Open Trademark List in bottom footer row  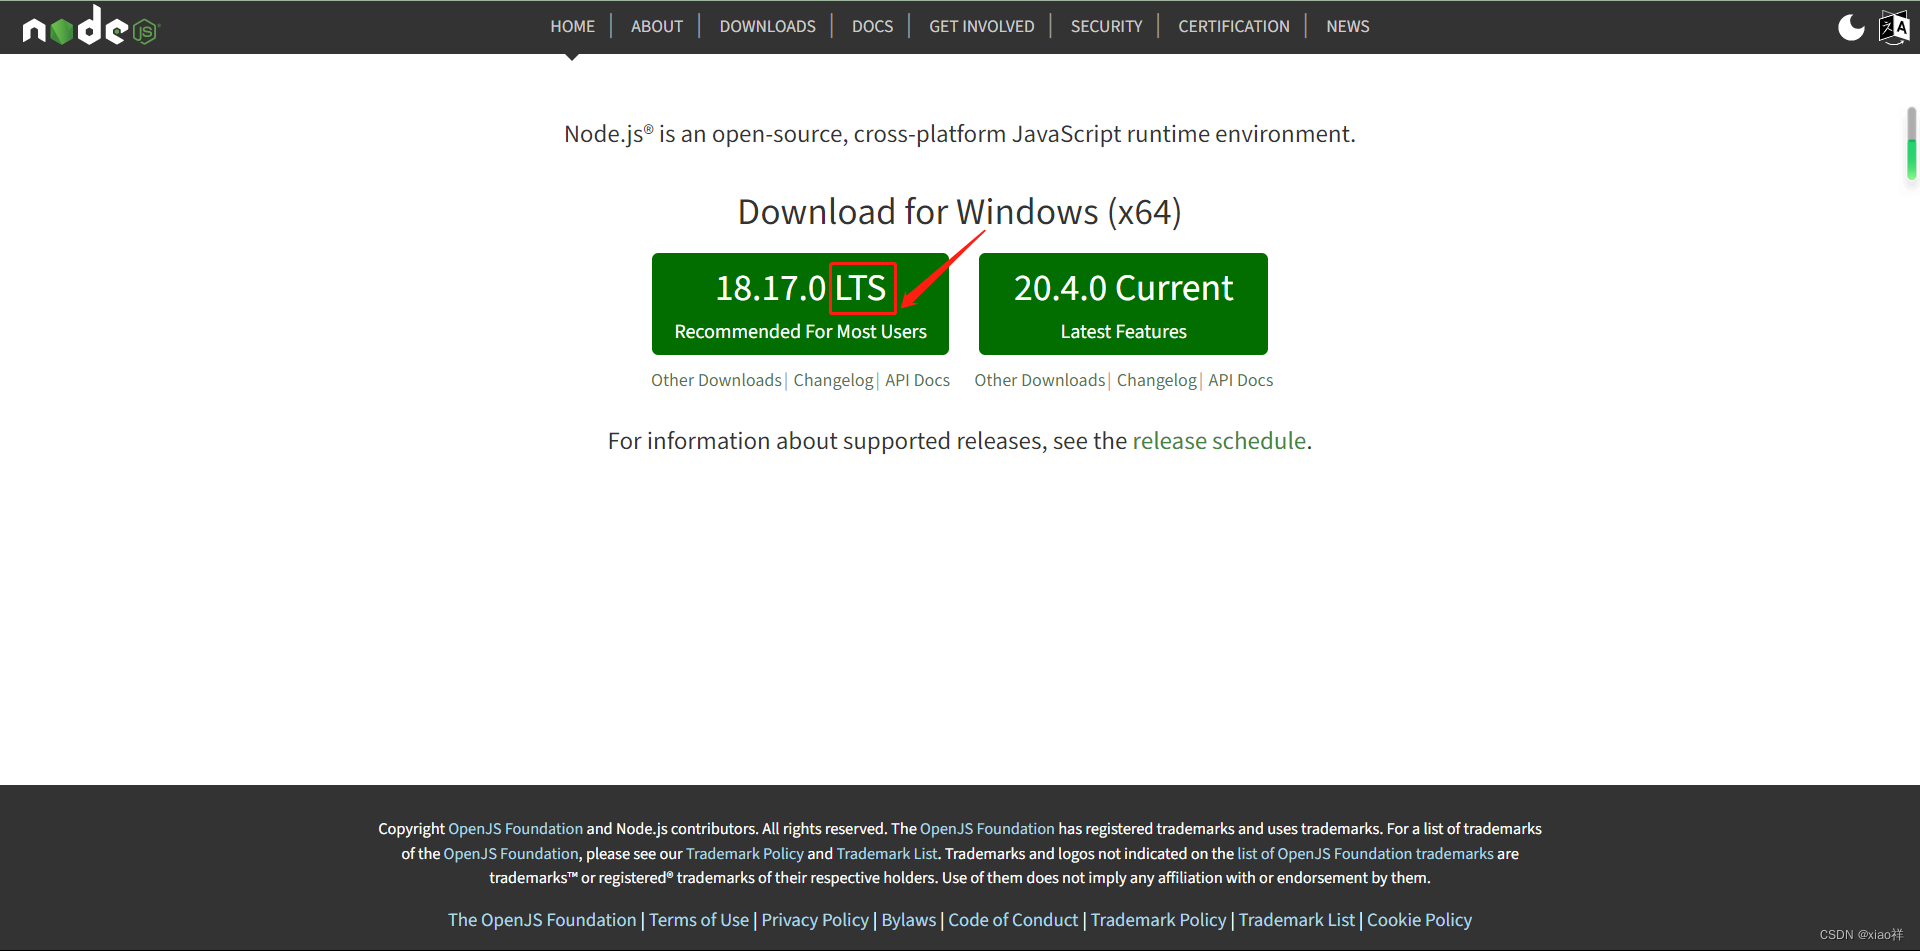[1297, 920]
